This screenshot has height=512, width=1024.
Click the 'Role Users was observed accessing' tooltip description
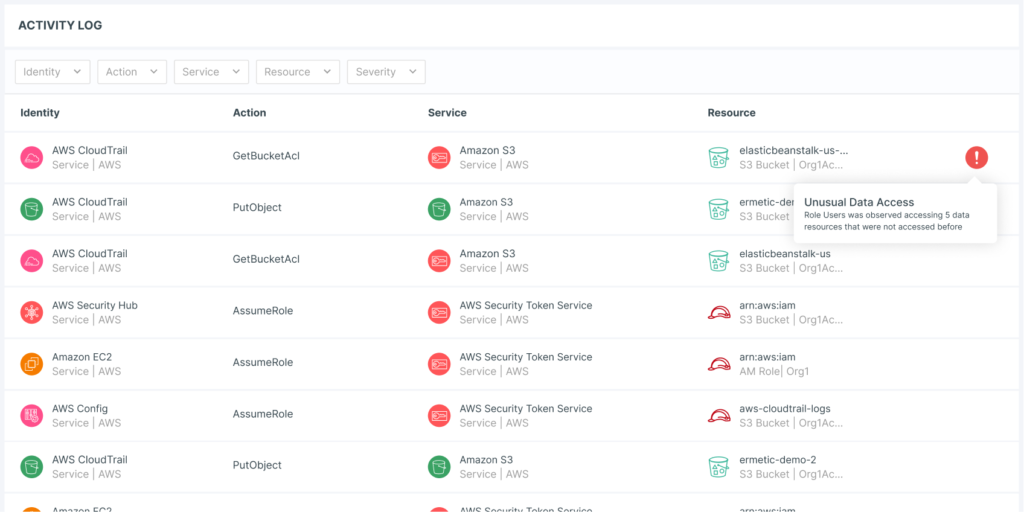click(885, 221)
